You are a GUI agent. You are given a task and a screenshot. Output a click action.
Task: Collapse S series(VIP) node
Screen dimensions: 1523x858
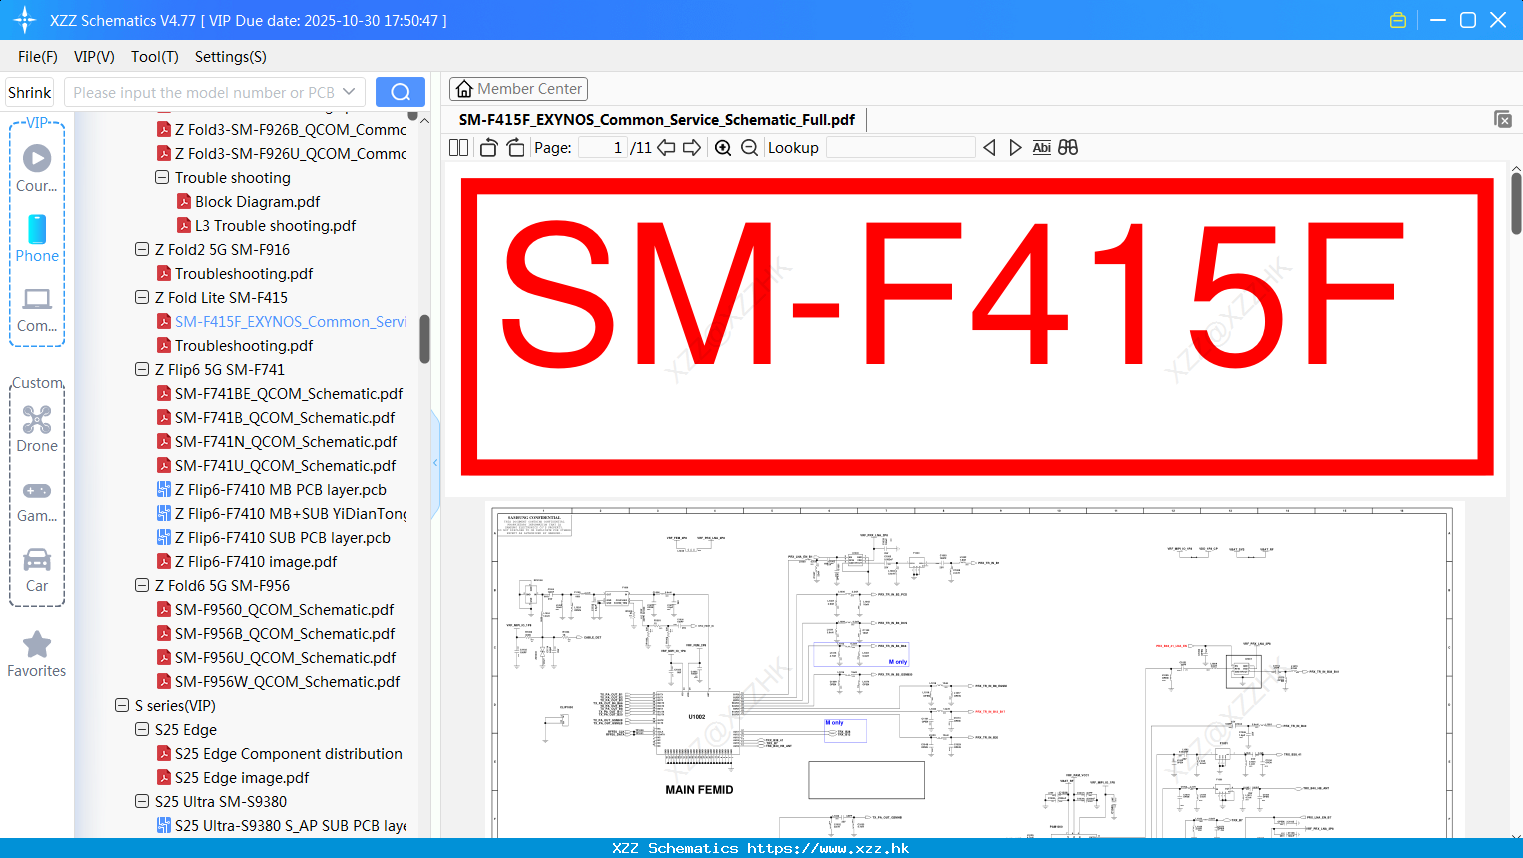pos(122,705)
